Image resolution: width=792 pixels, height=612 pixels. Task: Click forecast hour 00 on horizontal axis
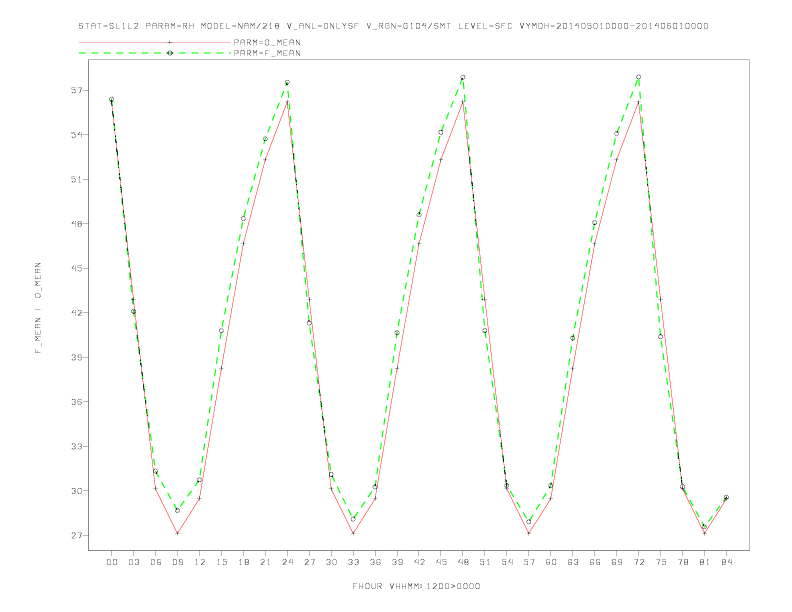click(x=112, y=562)
